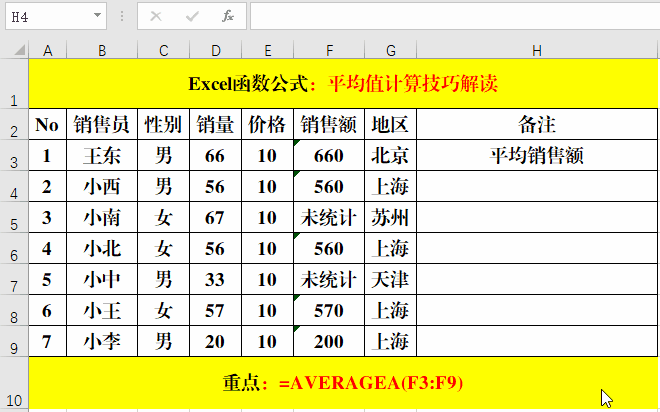
Task: Click the 性别 header cell
Action: coord(163,125)
